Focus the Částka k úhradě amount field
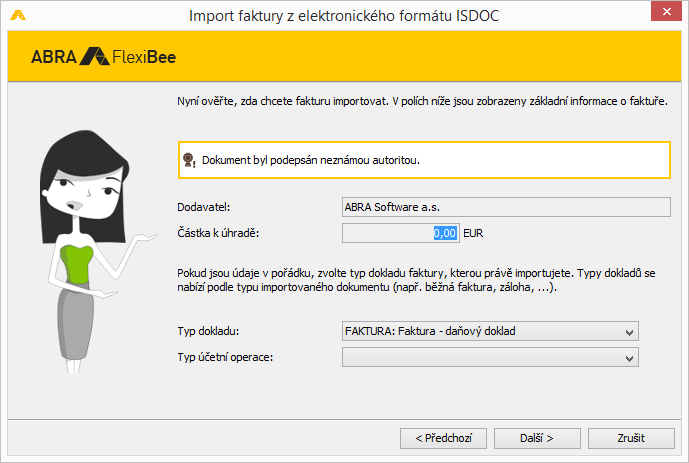689x463 pixels. [401, 233]
